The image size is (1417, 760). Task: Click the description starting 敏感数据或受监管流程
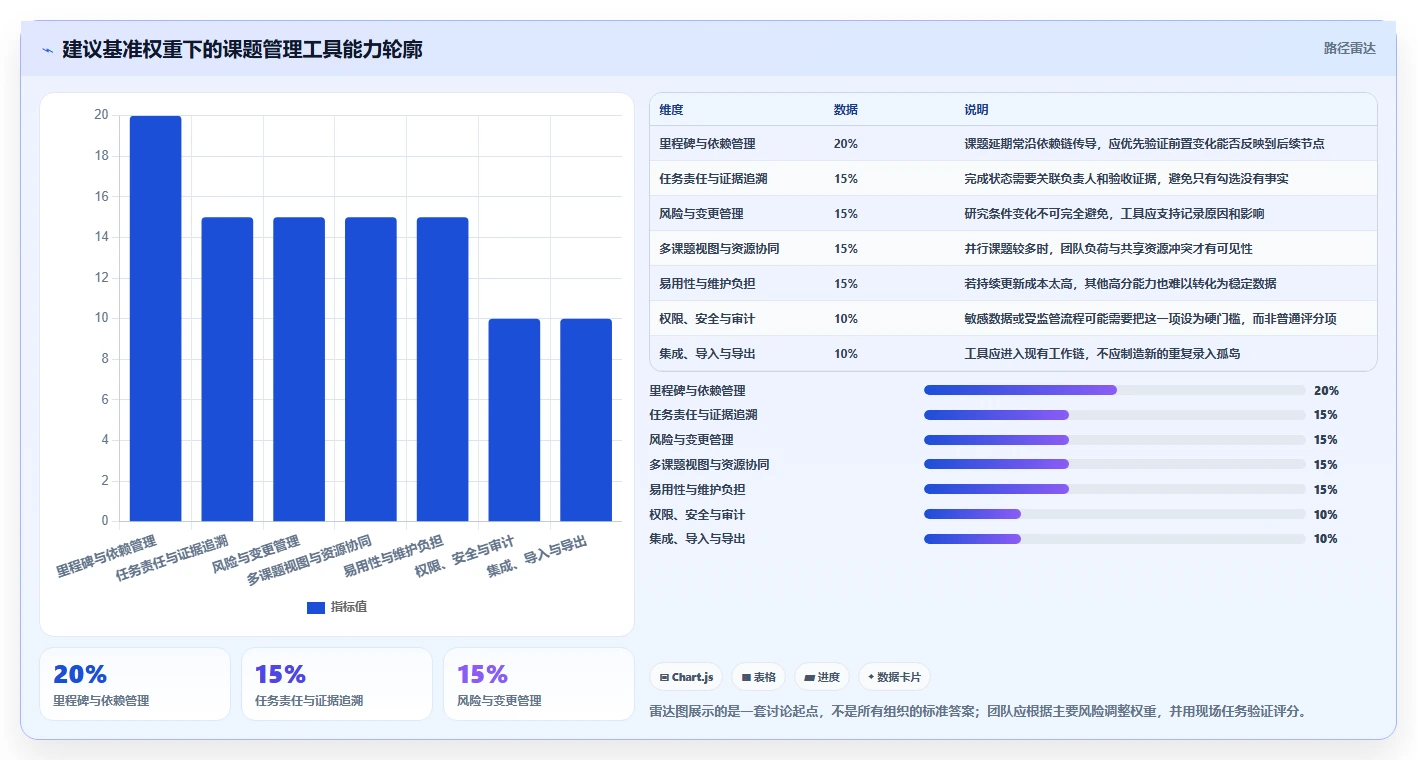click(1150, 318)
